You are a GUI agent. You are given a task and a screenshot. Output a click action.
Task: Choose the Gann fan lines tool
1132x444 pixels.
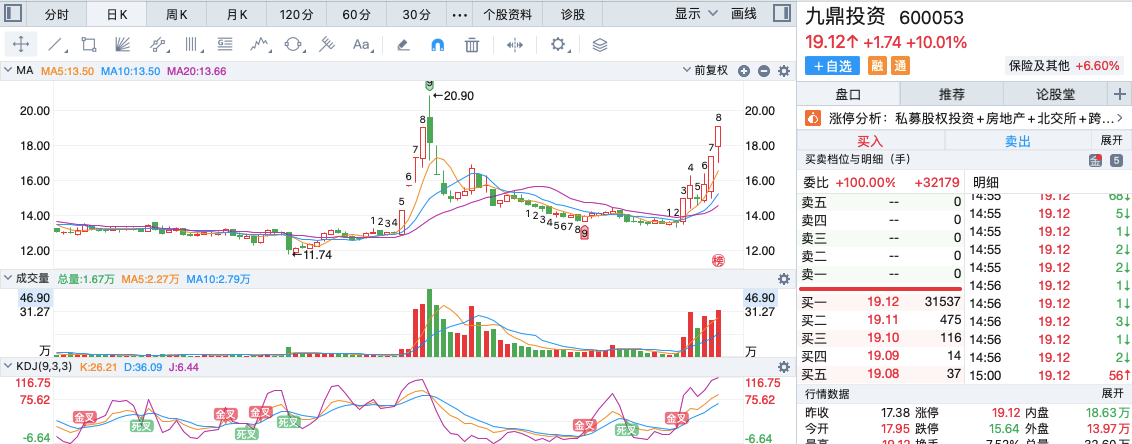(x=123, y=45)
